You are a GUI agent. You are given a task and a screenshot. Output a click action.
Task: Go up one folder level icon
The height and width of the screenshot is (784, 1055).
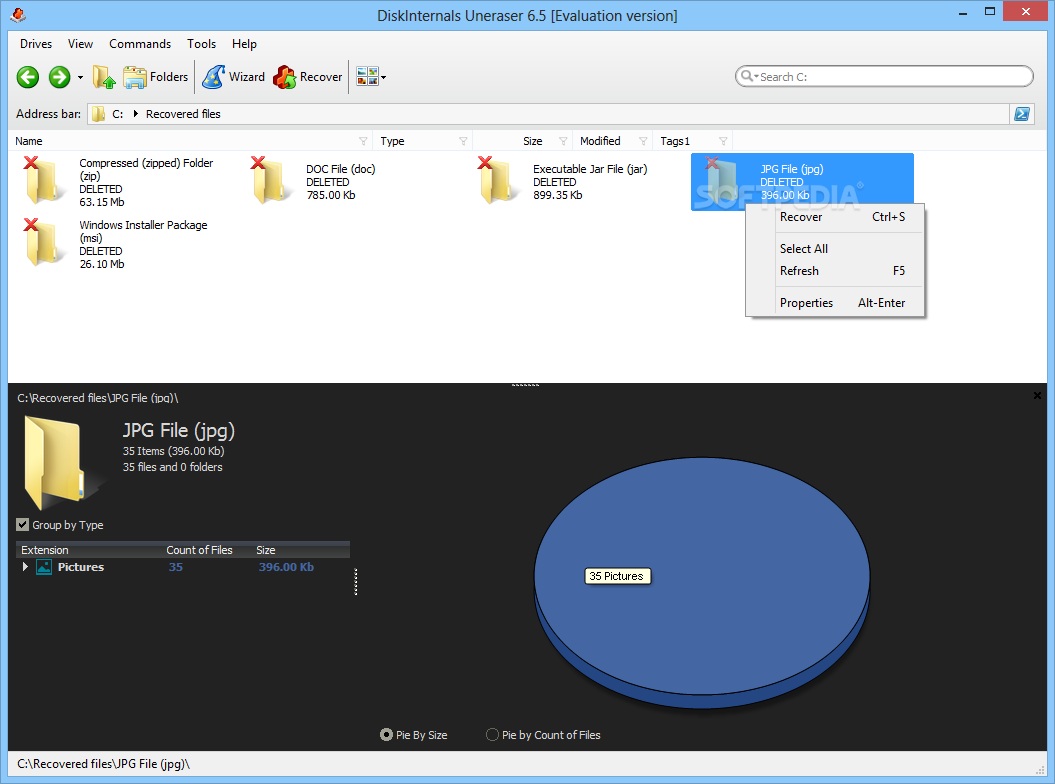click(104, 77)
